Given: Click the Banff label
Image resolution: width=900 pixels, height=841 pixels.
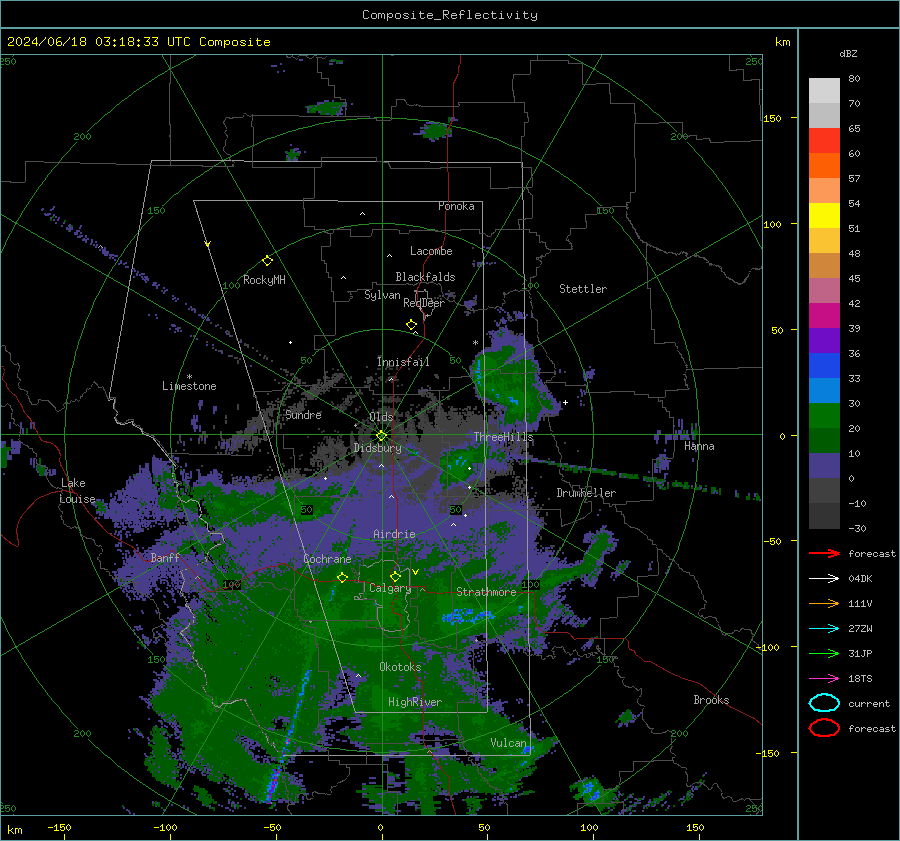Looking at the screenshot, I should pos(165,557).
